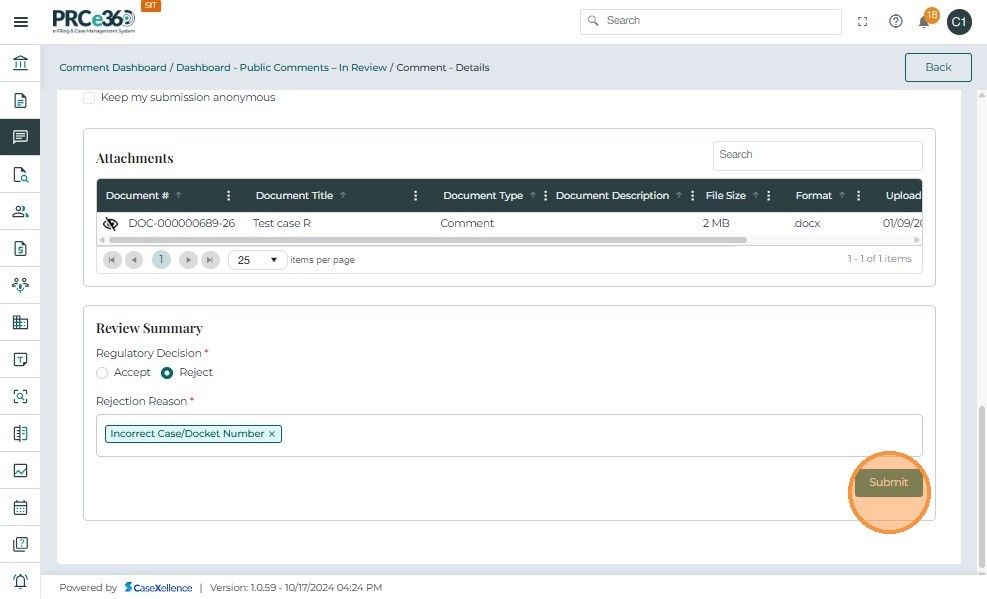Image resolution: width=987 pixels, height=599 pixels.
Task: Toggle visibility eye icon for DOC-000000689-26
Action: (110, 223)
